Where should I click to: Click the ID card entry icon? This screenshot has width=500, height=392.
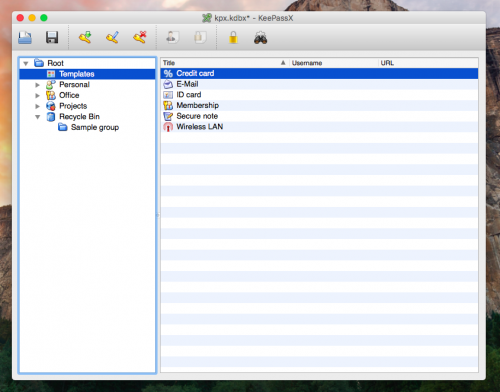[168, 95]
